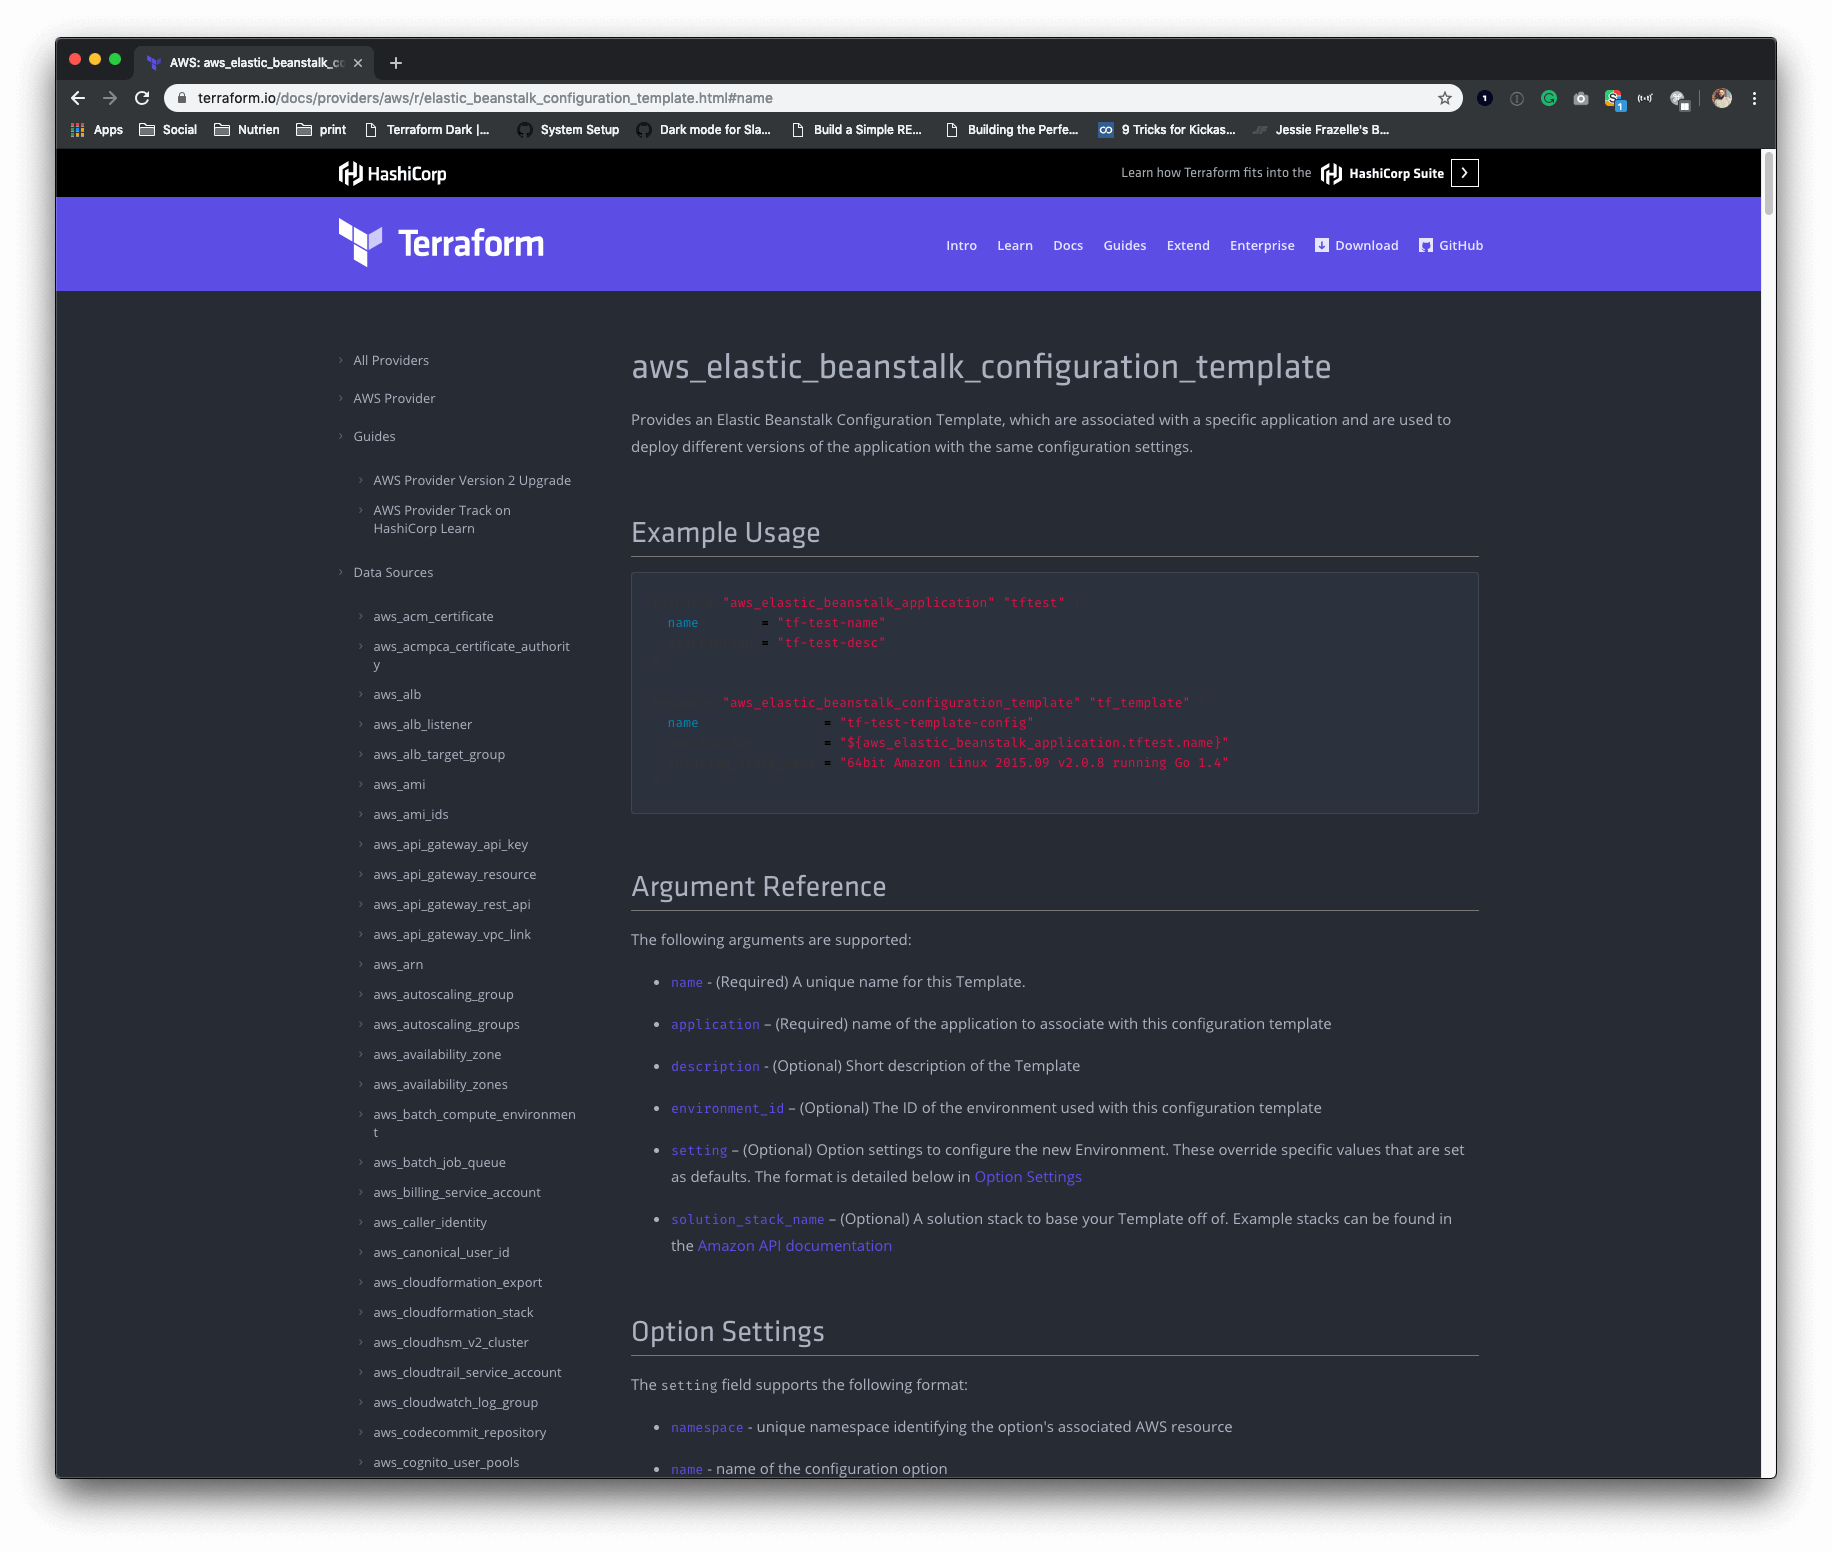The image size is (1832, 1552).
Task: Close the AWS elastic_beanstalk tab
Action: pos(358,63)
